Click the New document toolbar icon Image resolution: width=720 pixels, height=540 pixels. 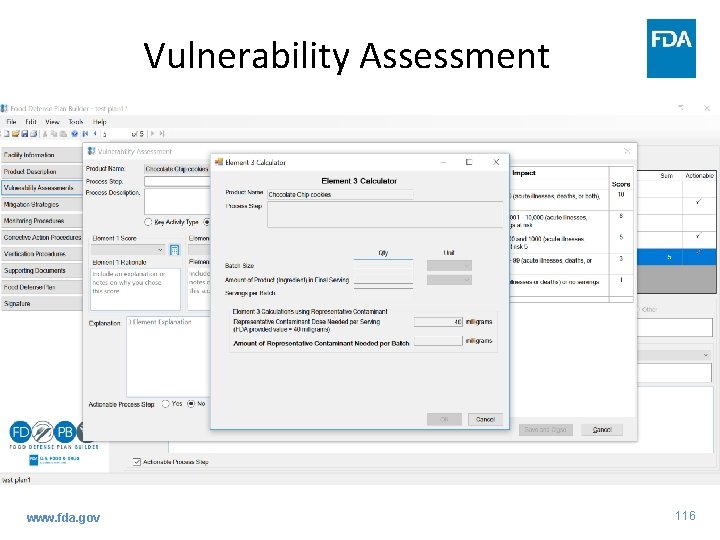[x=6, y=134]
